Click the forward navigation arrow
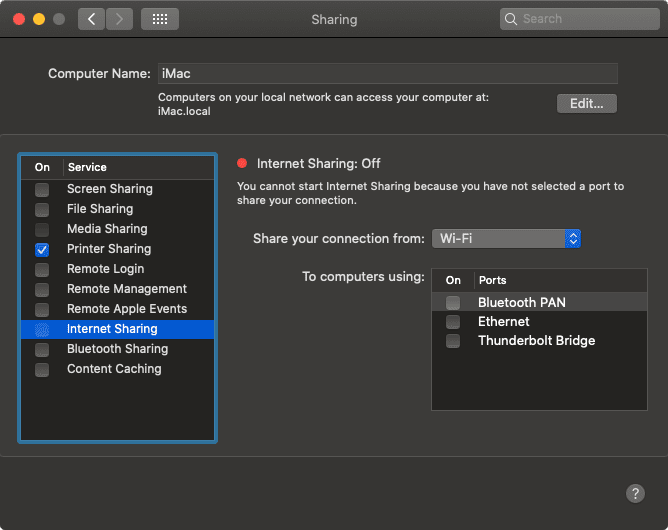This screenshot has height=530, width=668. 119,19
